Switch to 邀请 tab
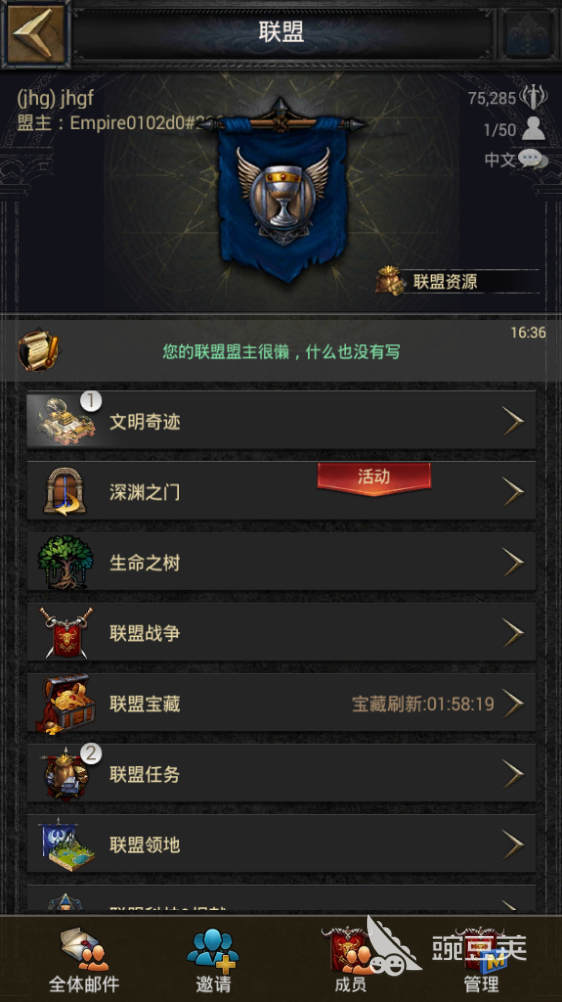Image resolution: width=562 pixels, height=1002 pixels. point(213,960)
